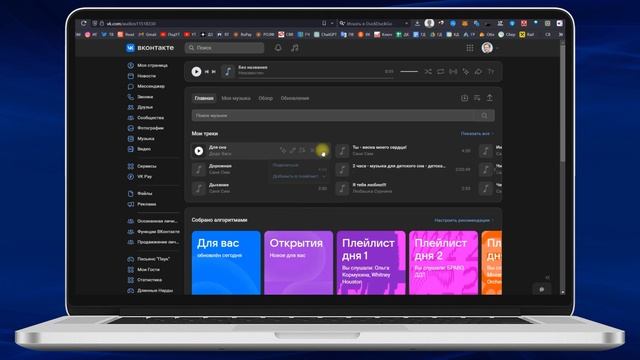Click the browser address bar with vk.com

[212, 24]
